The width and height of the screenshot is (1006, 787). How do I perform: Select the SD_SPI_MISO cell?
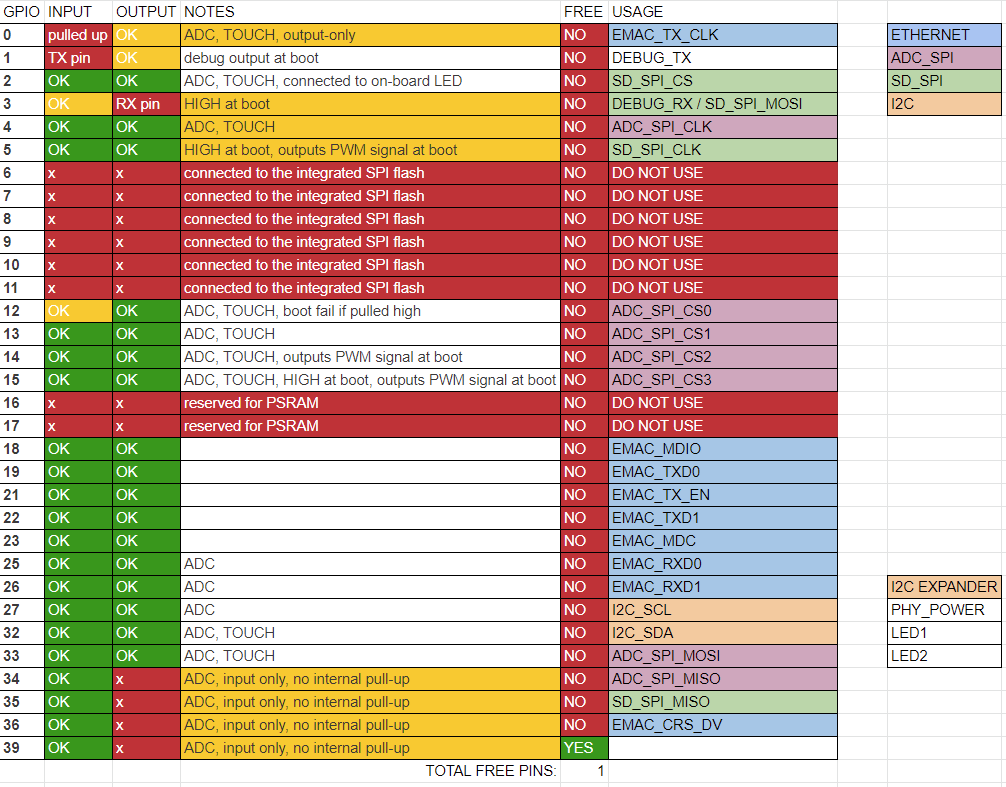click(722, 702)
